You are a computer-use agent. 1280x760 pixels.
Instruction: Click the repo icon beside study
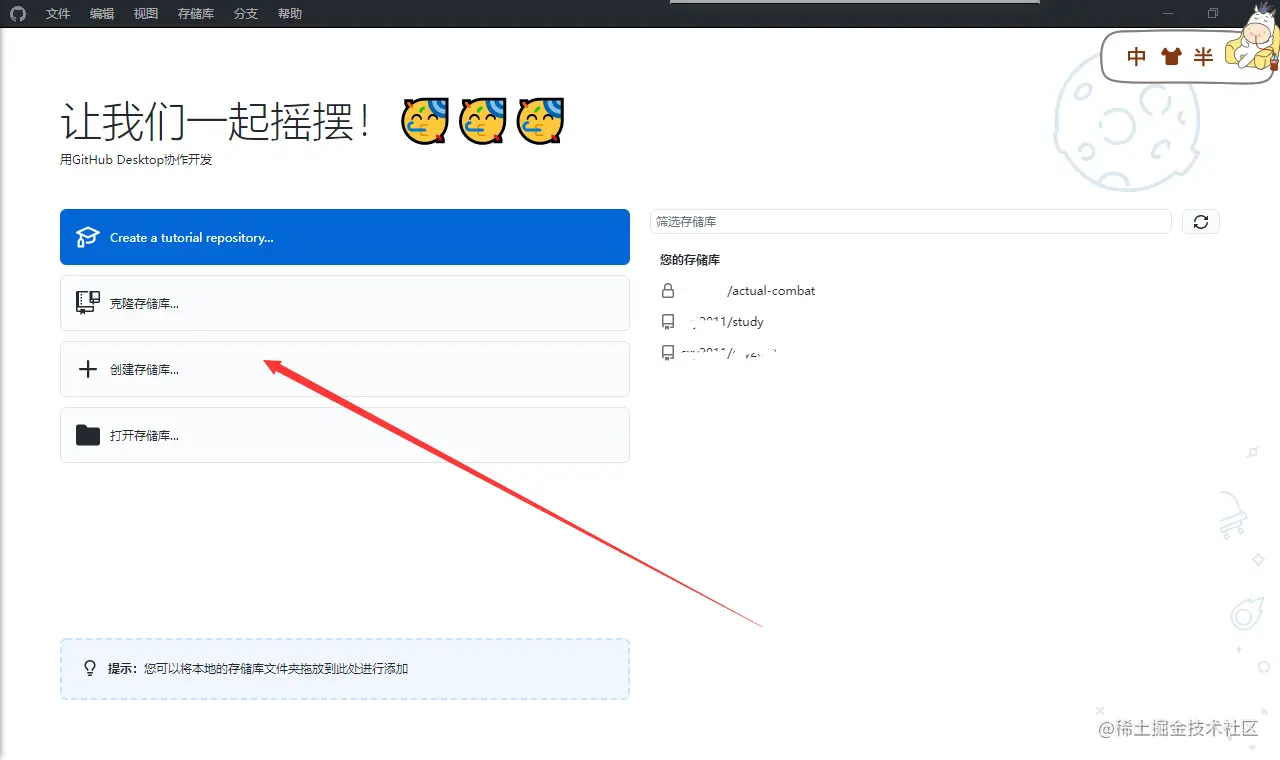(x=668, y=322)
